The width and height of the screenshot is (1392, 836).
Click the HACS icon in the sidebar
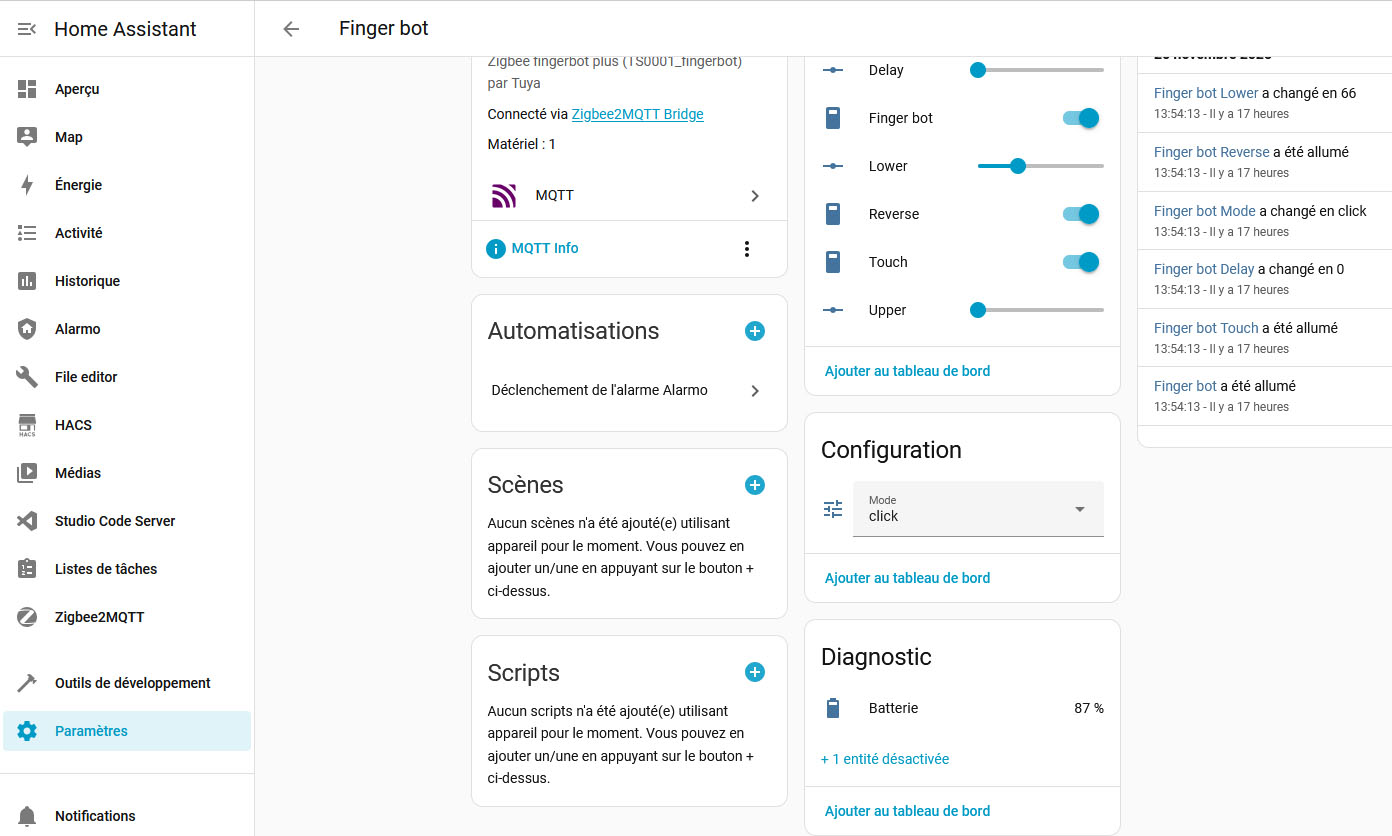pyautogui.click(x=27, y=425)
